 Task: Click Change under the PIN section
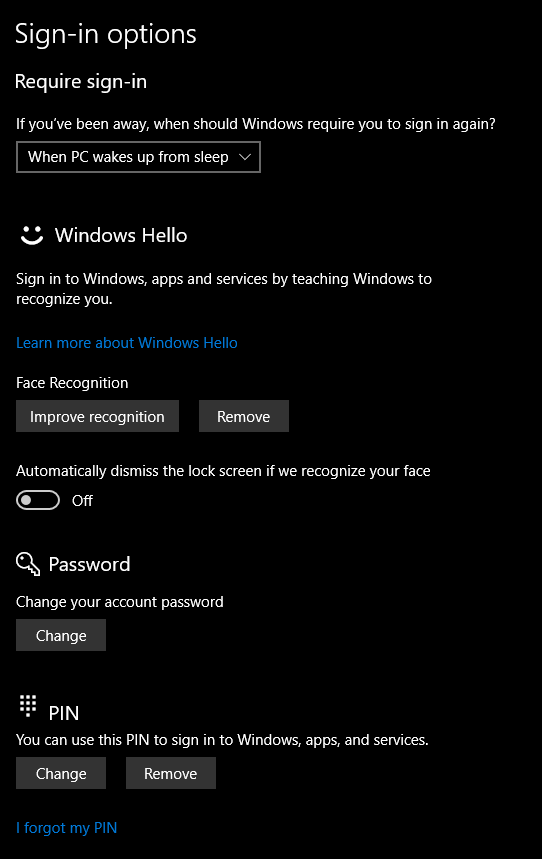pyautogui.click(x=61, y=774)
